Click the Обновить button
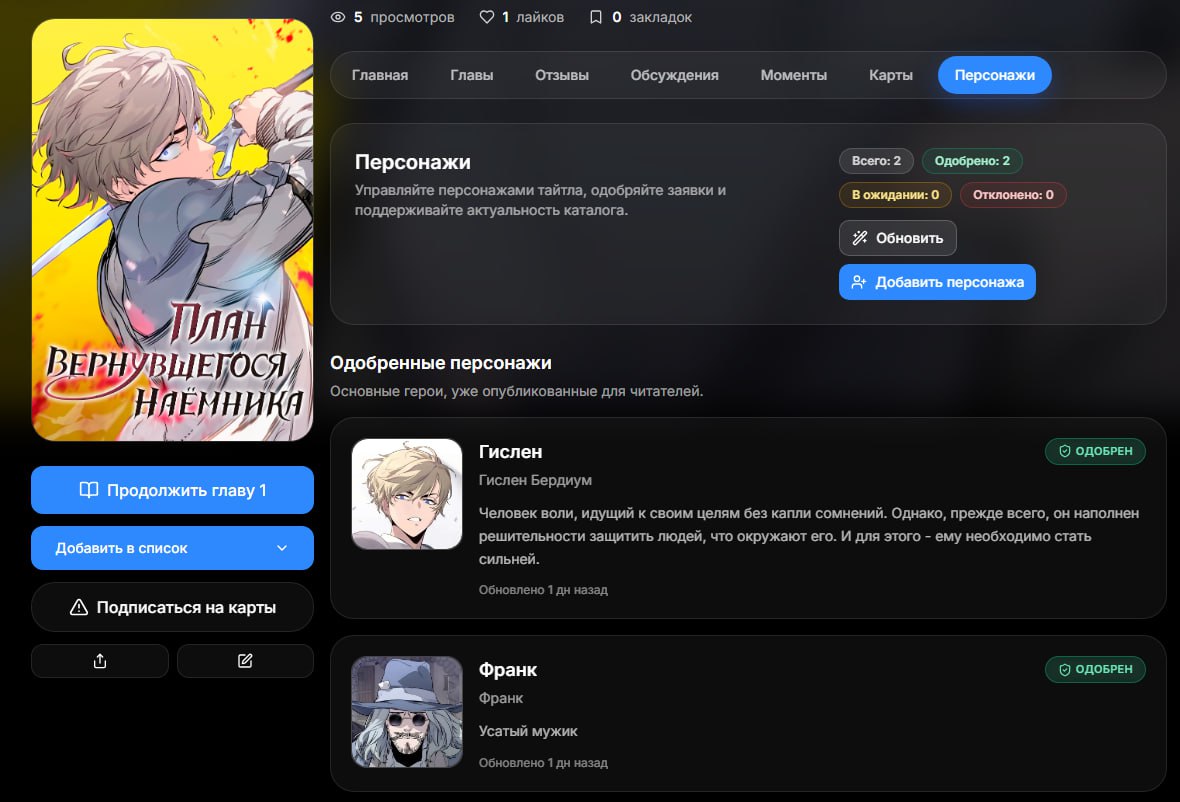Viewport: 1180px width, 802px height. 898,238
